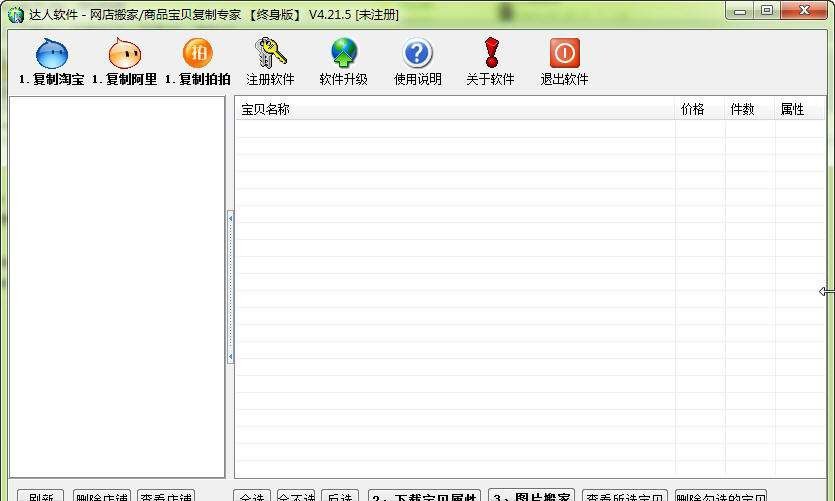This screenshot has height=501, width=835.
Task: Maximize the 达人软件 window
Action: click(767, 11)
